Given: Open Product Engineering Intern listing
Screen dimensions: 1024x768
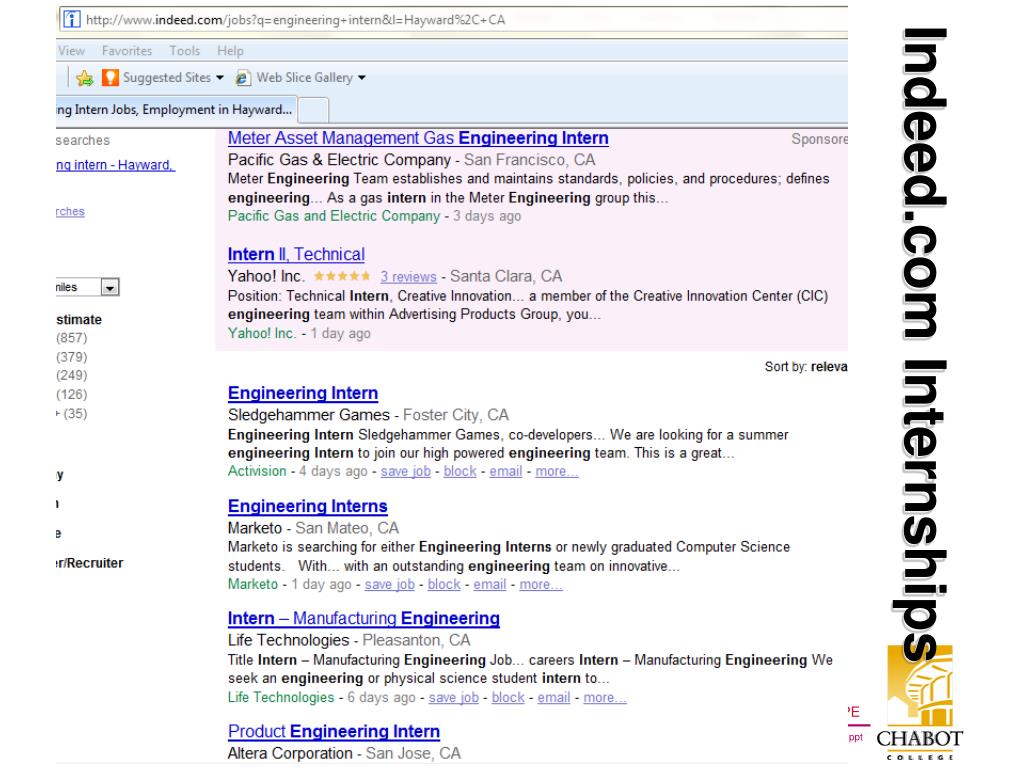Looking at the screenshot, I should pos(334,731).
